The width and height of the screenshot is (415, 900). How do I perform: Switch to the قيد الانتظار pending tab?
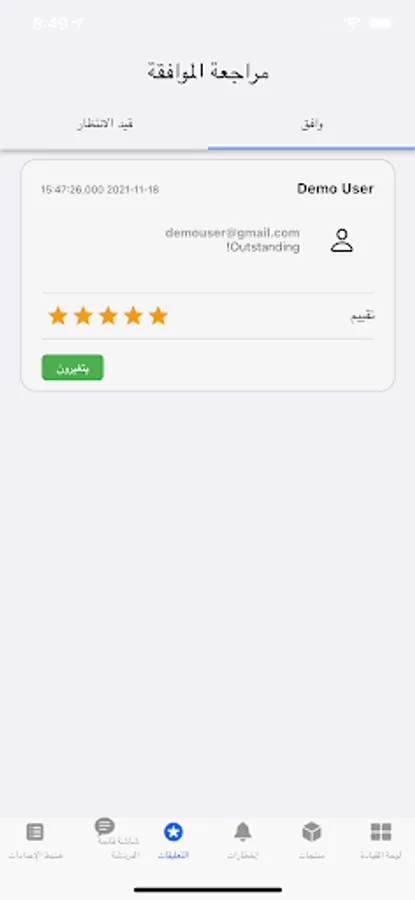pos(105,125)
